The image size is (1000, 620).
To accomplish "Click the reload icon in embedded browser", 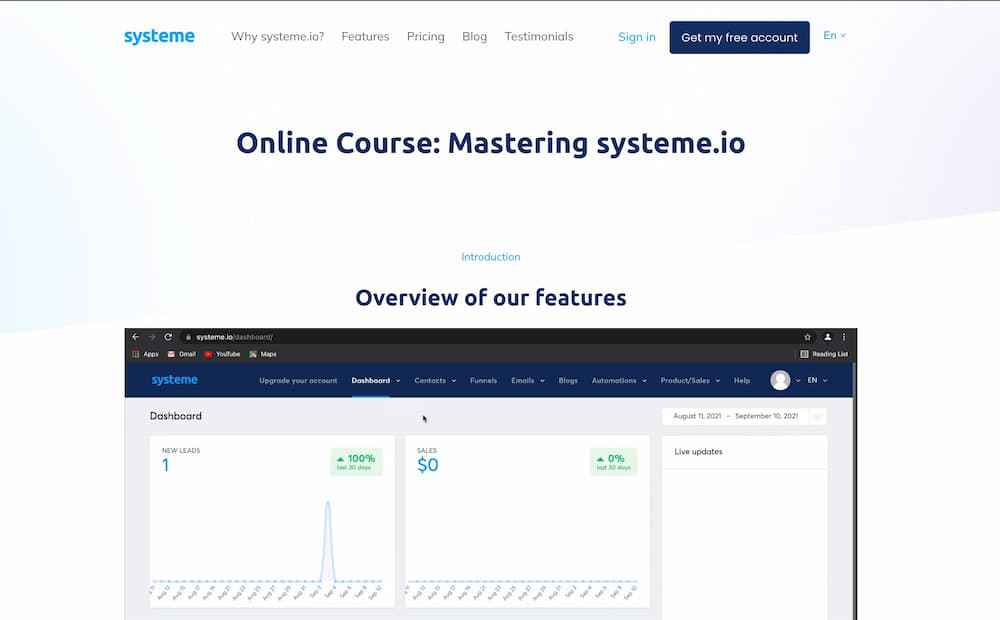I will click(x=168, y=337).
